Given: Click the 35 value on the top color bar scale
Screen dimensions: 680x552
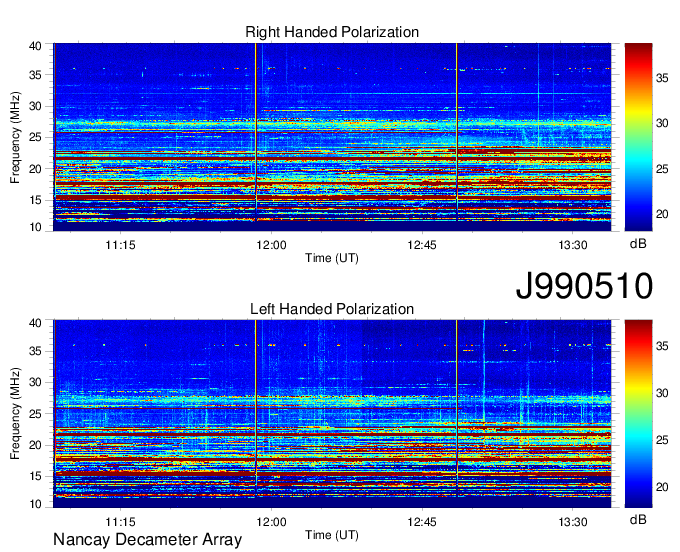Looking at the screenshot, I should (662, 78).
